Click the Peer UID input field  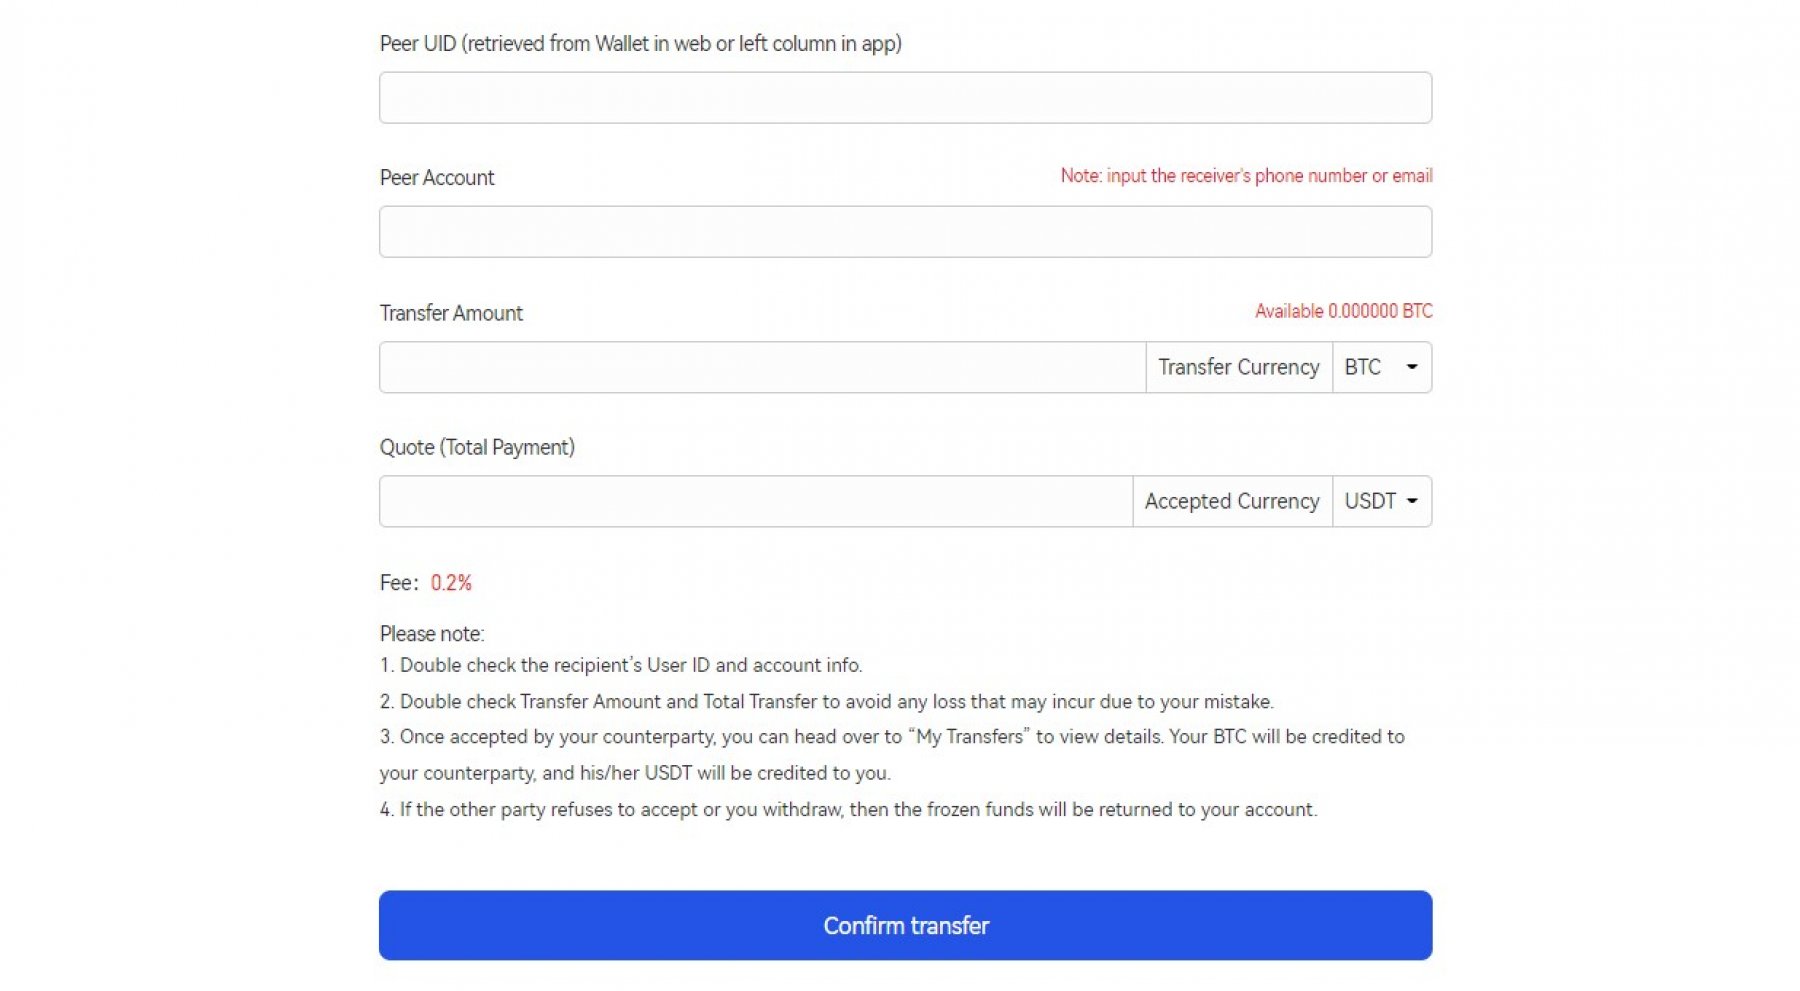(905, 98)
